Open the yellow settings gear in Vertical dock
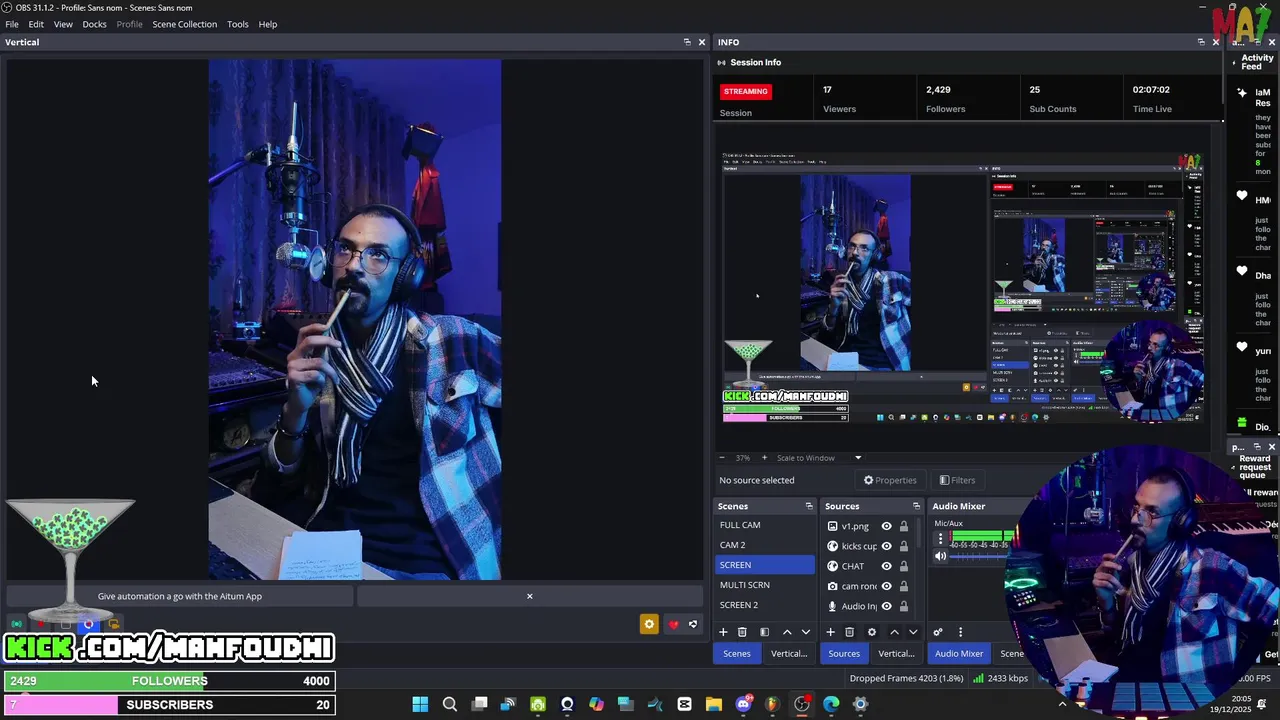The image size is (1280, 720). 649,625
